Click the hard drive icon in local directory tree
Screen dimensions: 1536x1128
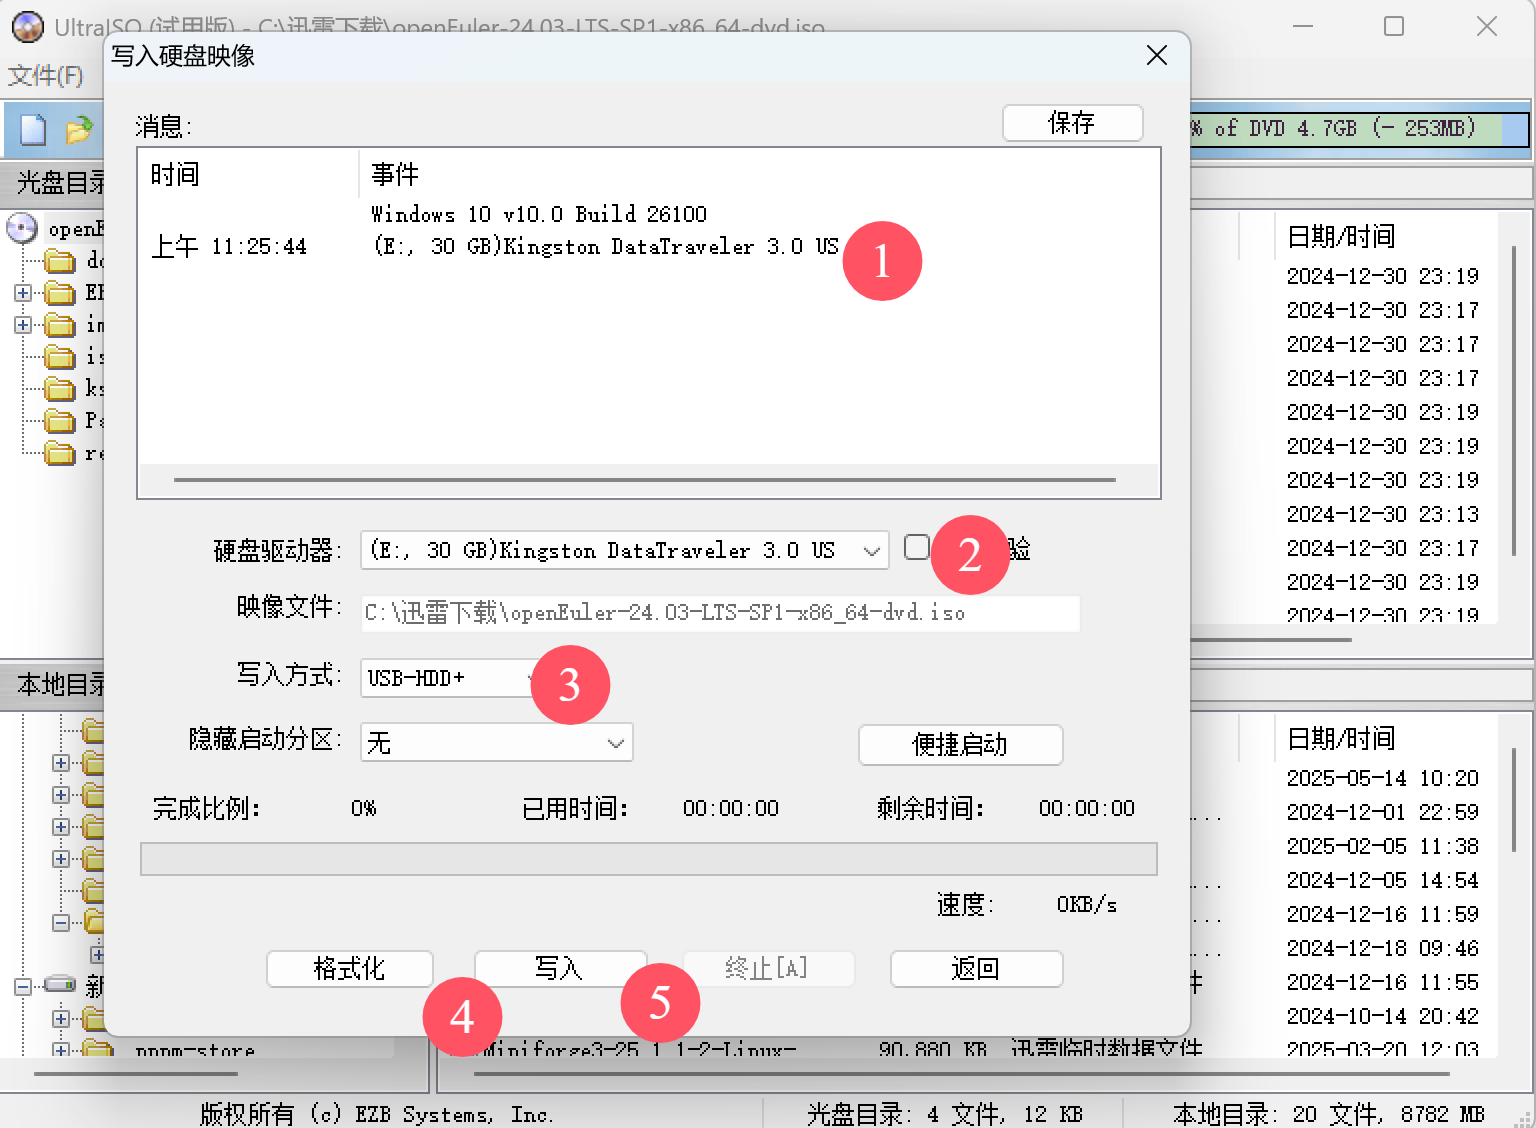[60, 984]
